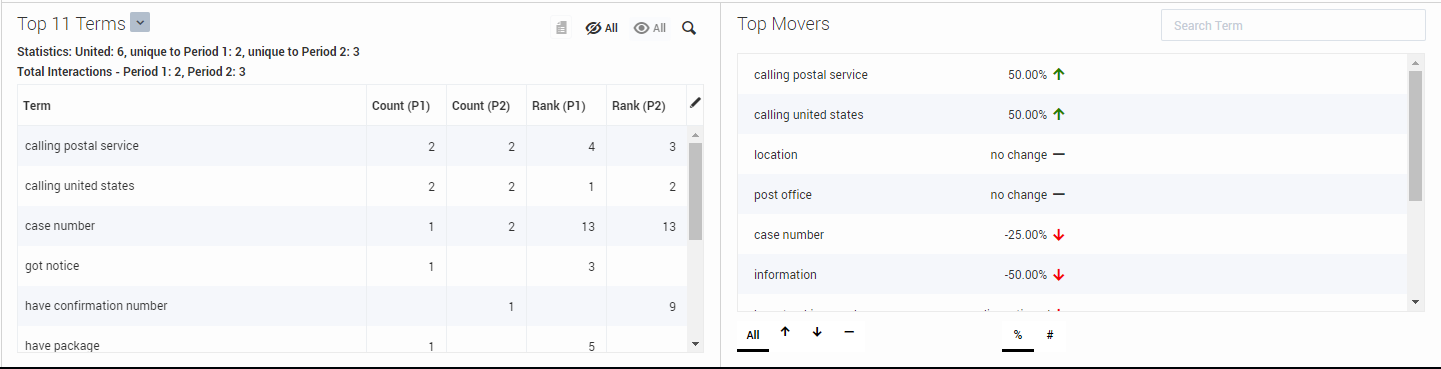Hide all terms with crossed-eye icon
1441x369 pixels.
601,28
